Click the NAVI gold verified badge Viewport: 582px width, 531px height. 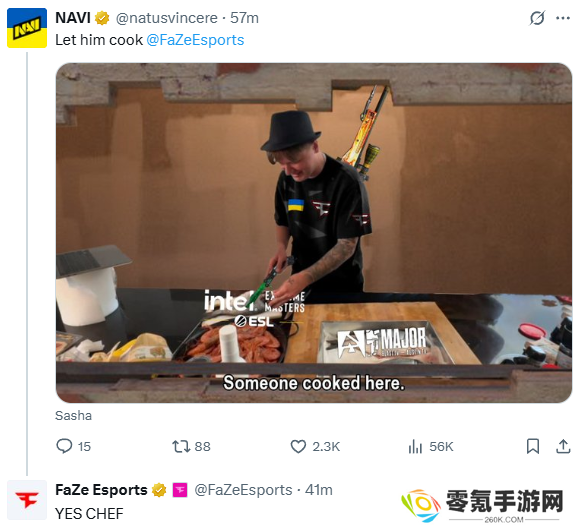click(102, 18)
